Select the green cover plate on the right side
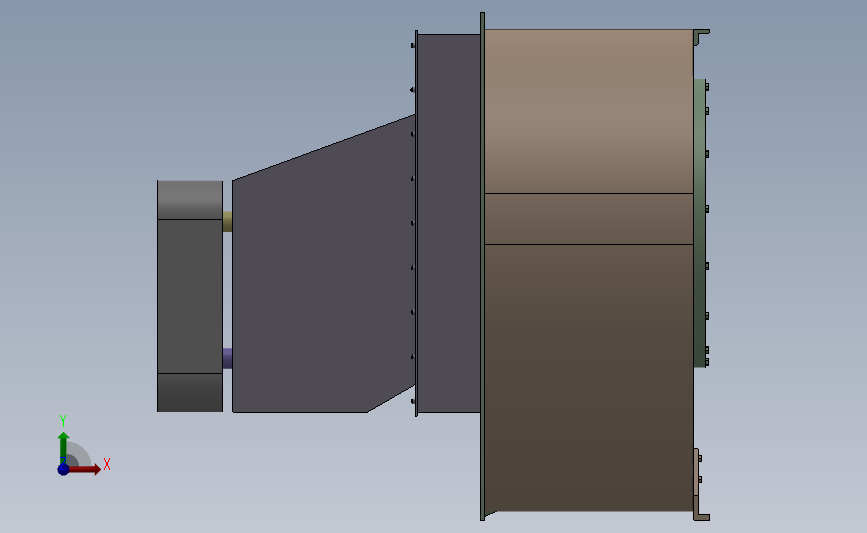 (x=699, y=223)
